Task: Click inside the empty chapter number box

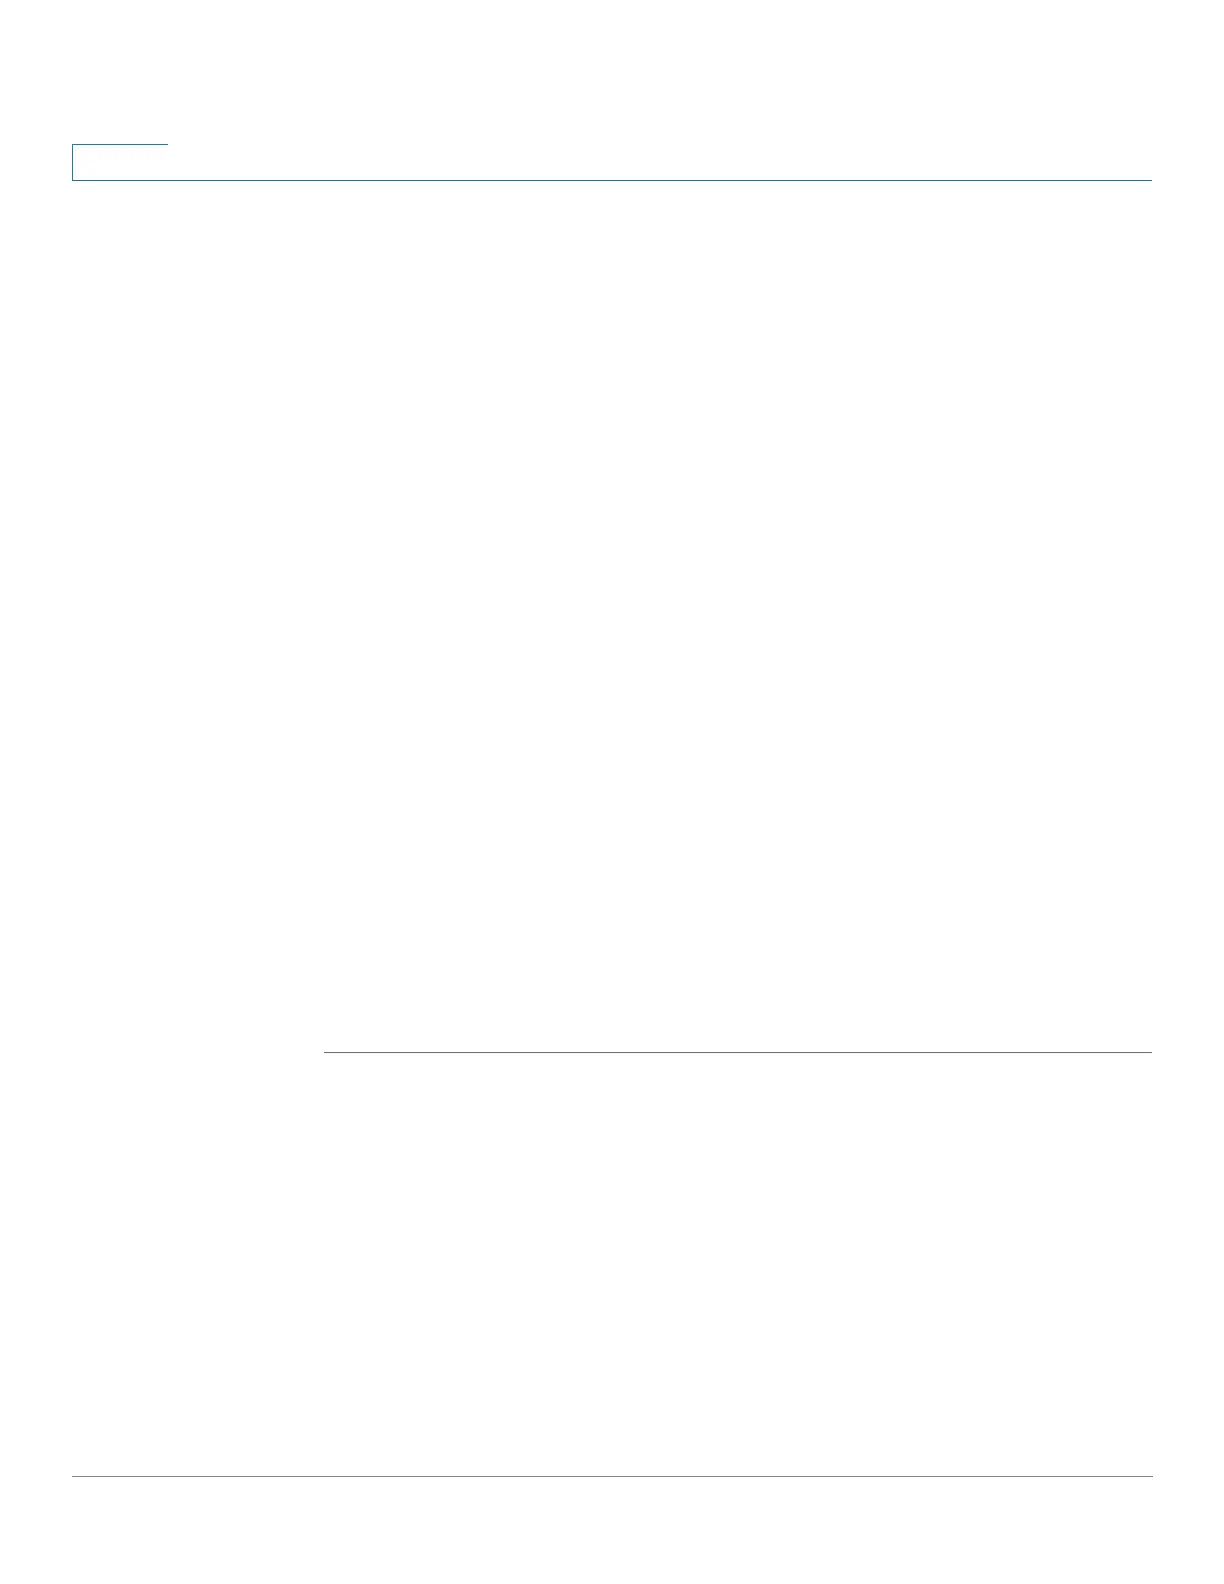Action: pyautogui.click(x=120, y=163)
